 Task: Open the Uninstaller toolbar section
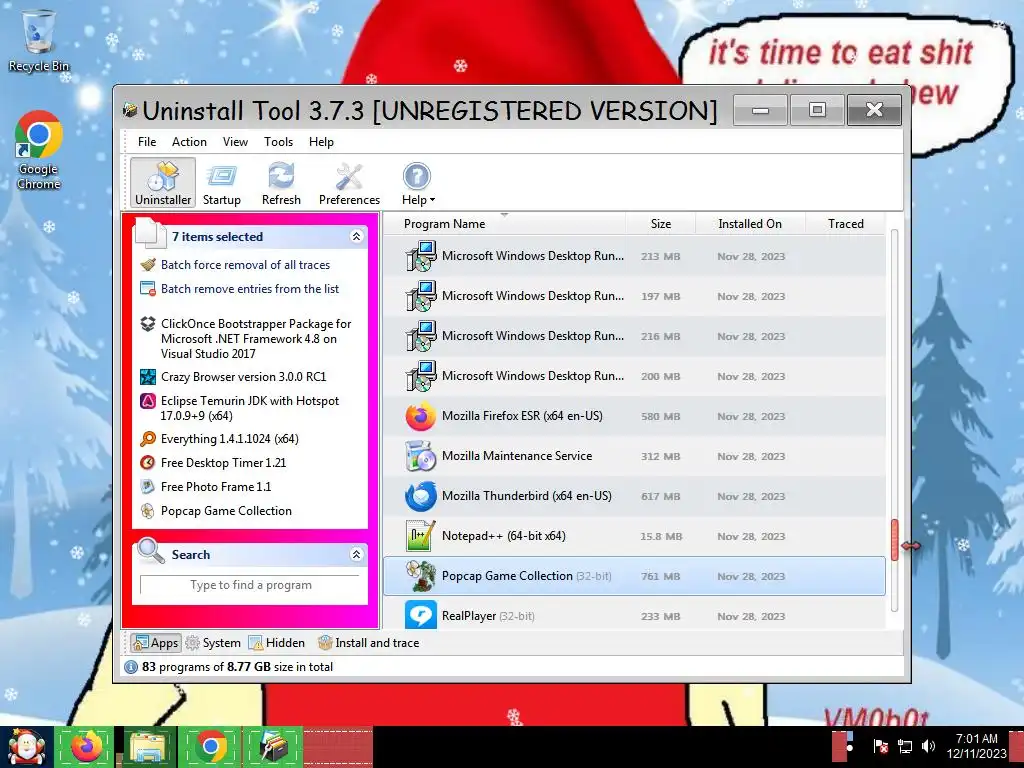163,182
